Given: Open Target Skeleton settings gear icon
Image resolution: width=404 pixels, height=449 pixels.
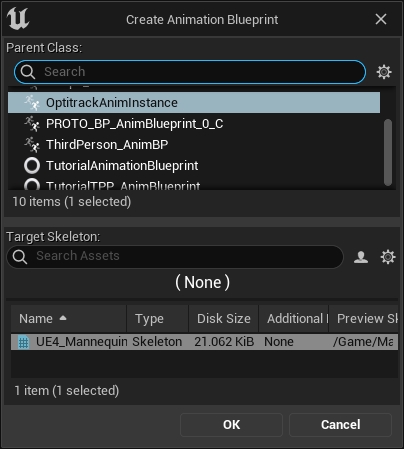Looking at the screenshot, I should click(388, 257).
